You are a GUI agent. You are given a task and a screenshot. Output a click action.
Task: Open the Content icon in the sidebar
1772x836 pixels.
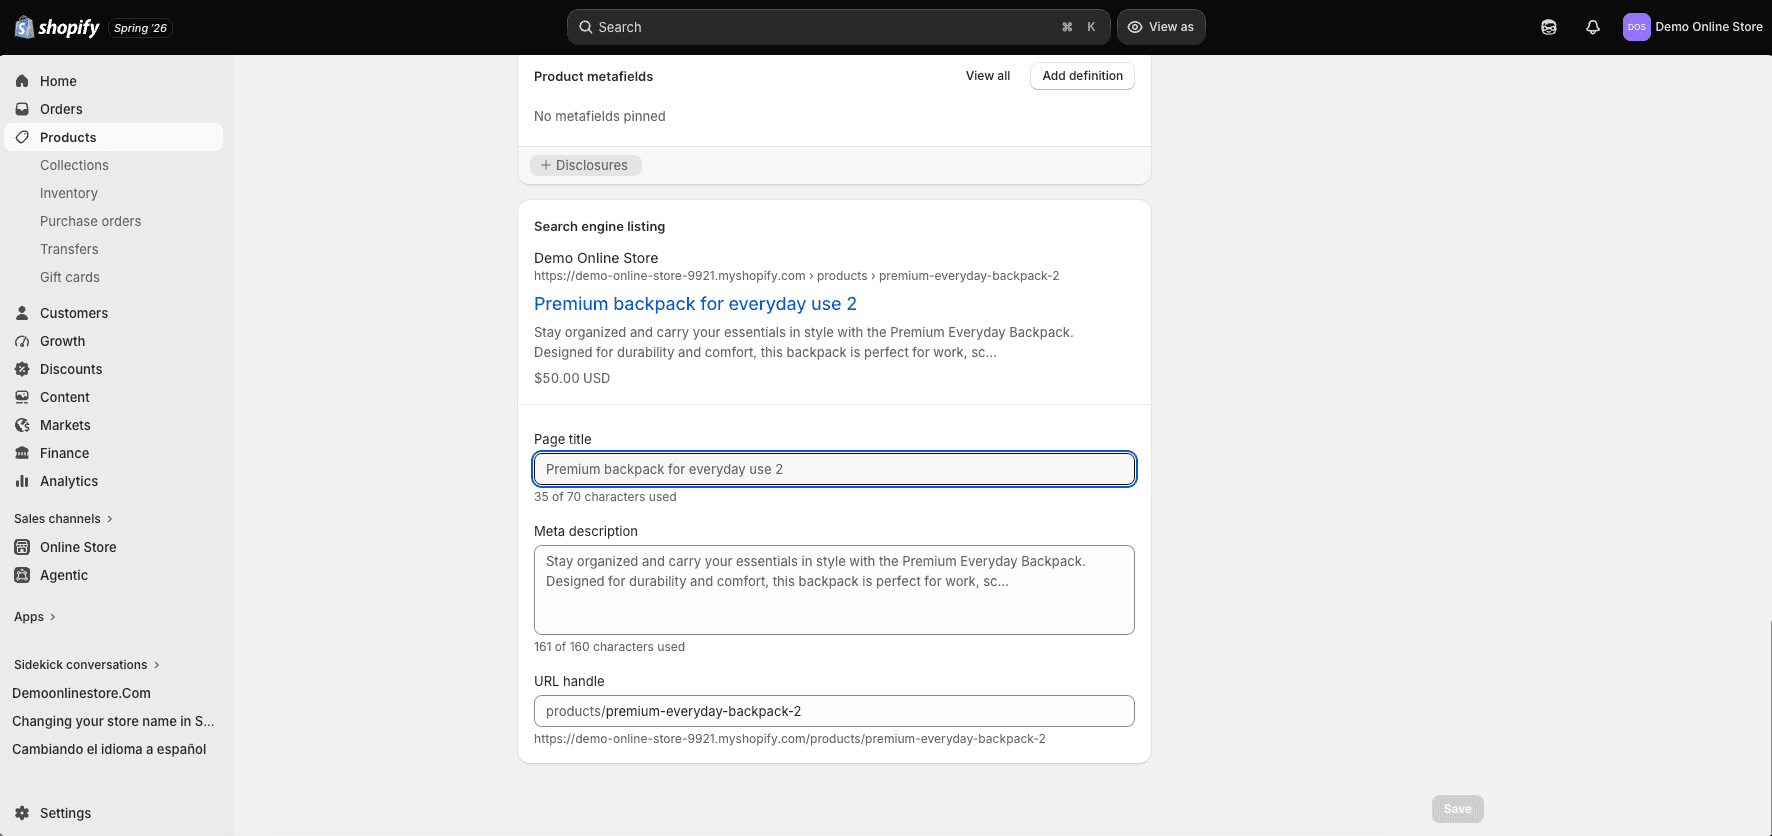22,397
